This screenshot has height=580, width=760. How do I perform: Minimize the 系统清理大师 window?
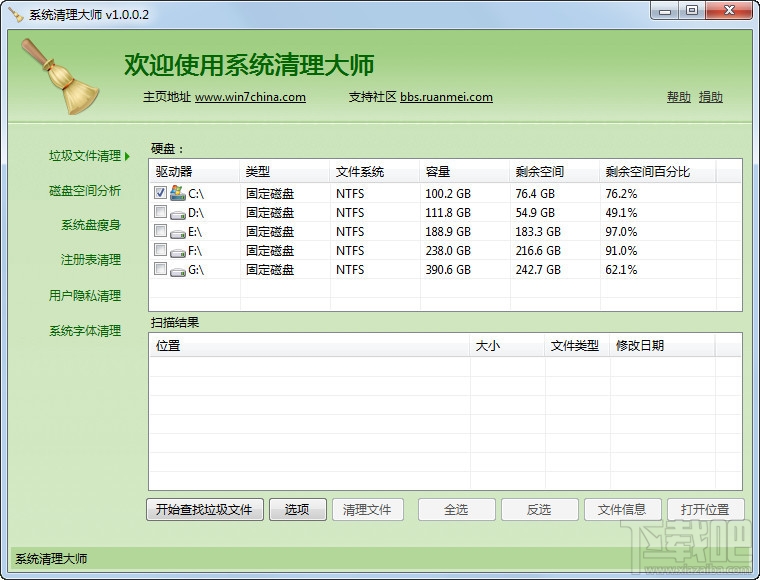[x=665, y=11]
